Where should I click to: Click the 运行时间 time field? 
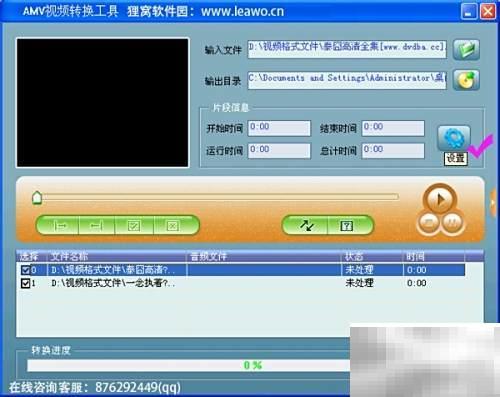(x=279, y=150)
